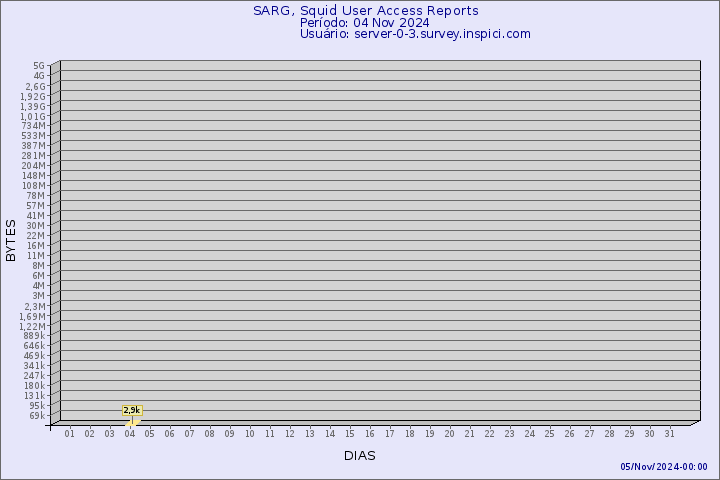Screen dimensions: 720x480
Task: Click the 78M y-axis value
Action: click(36, 196)
